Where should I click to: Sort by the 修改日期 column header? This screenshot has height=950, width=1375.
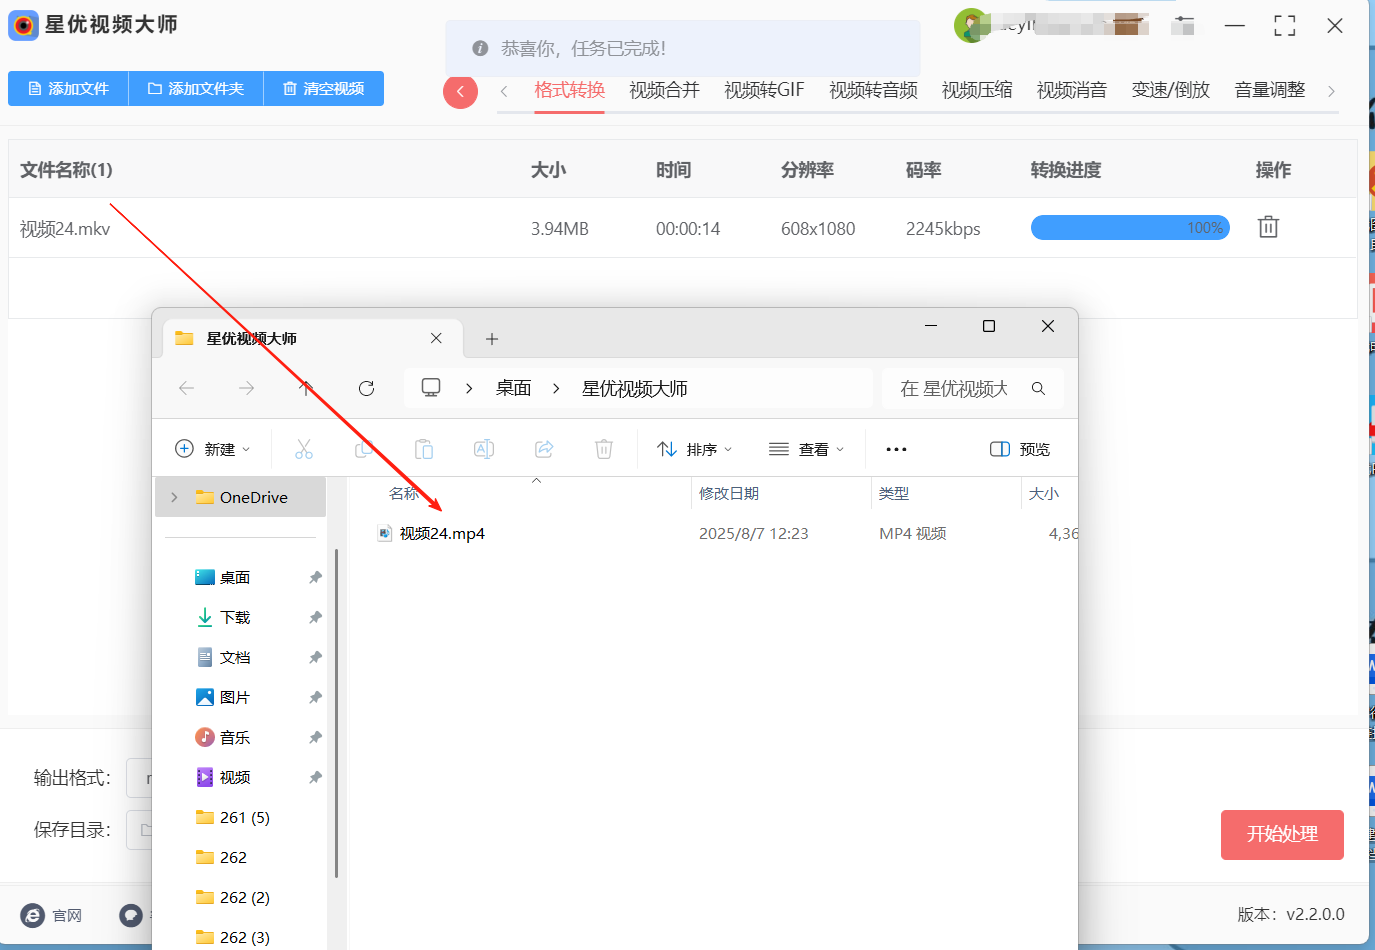pos(729,493)
